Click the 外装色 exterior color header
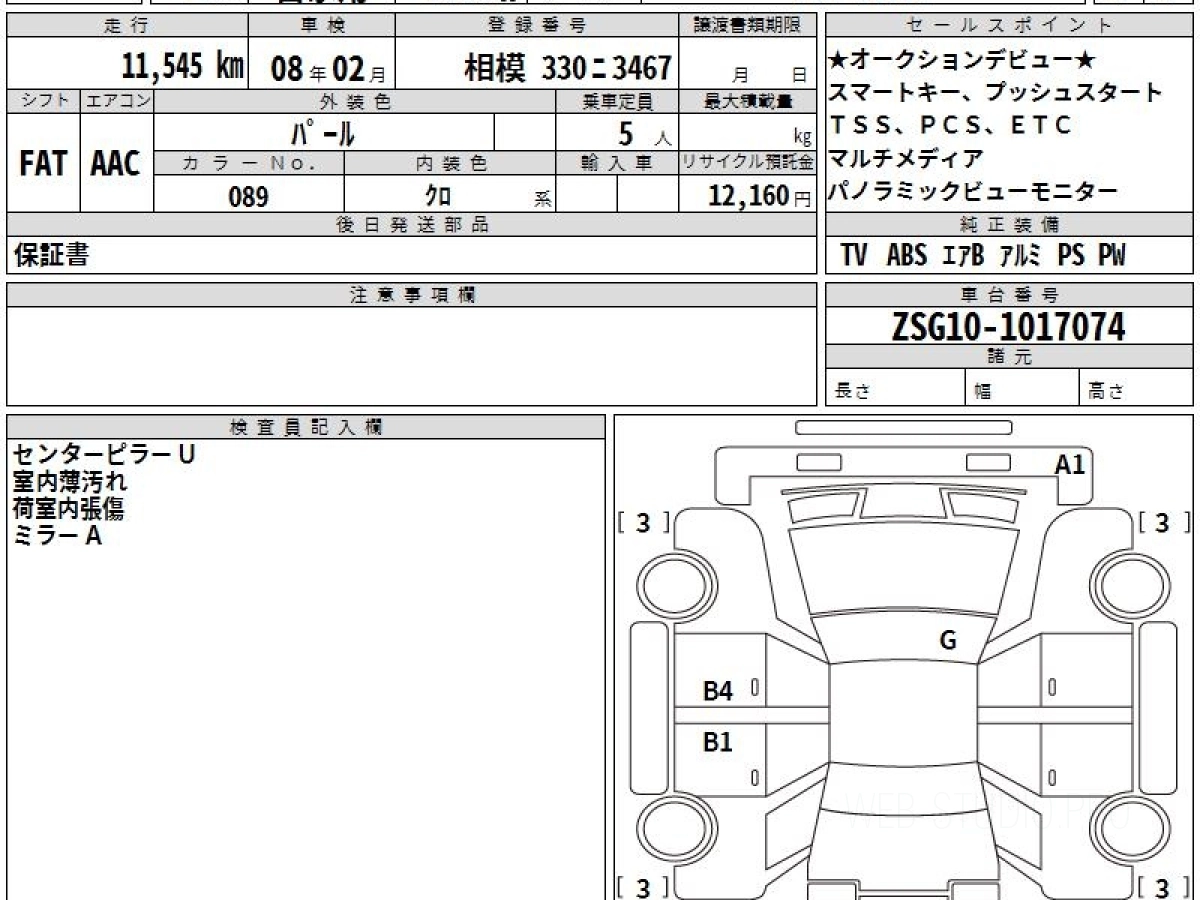 (355, 101)
